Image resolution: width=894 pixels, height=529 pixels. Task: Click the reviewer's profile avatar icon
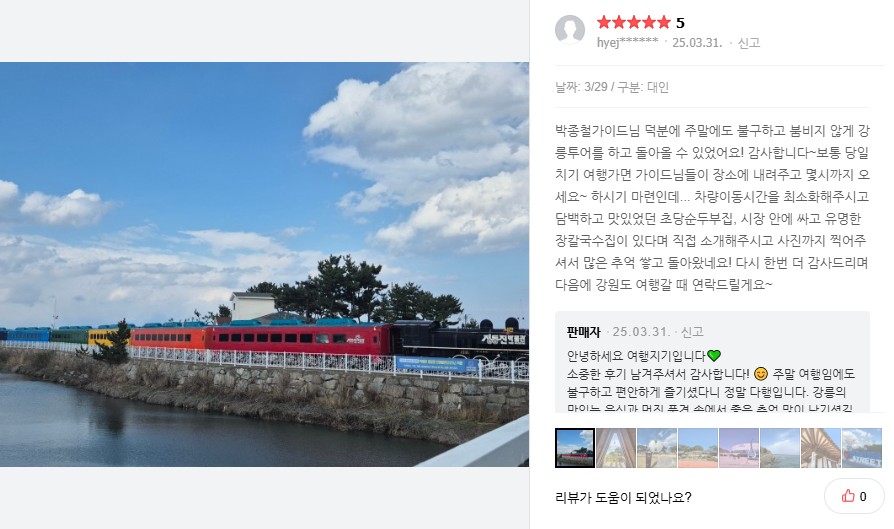tap(570, 29)
